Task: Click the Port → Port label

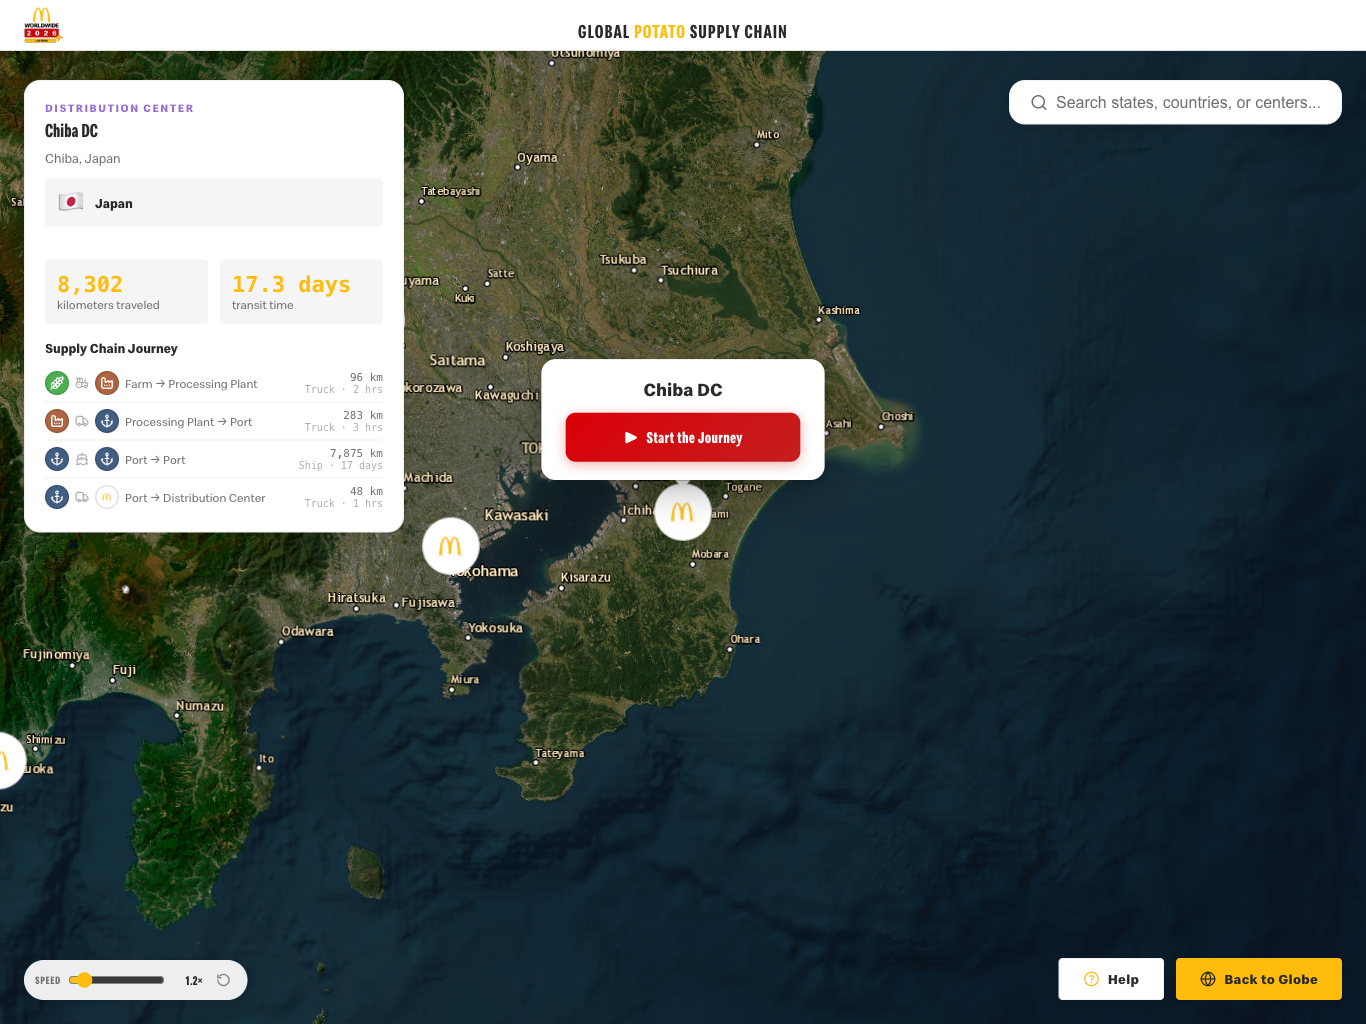Action: (155, 460)
